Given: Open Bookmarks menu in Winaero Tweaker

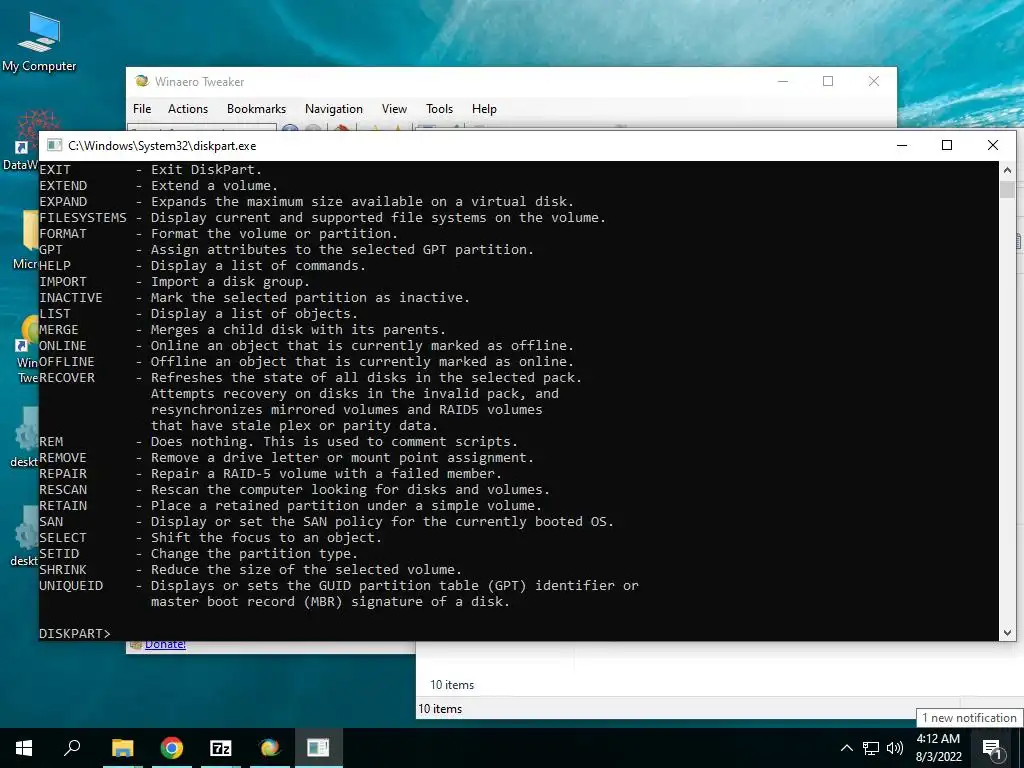Looking at the screenshot, I should point(256,109).
